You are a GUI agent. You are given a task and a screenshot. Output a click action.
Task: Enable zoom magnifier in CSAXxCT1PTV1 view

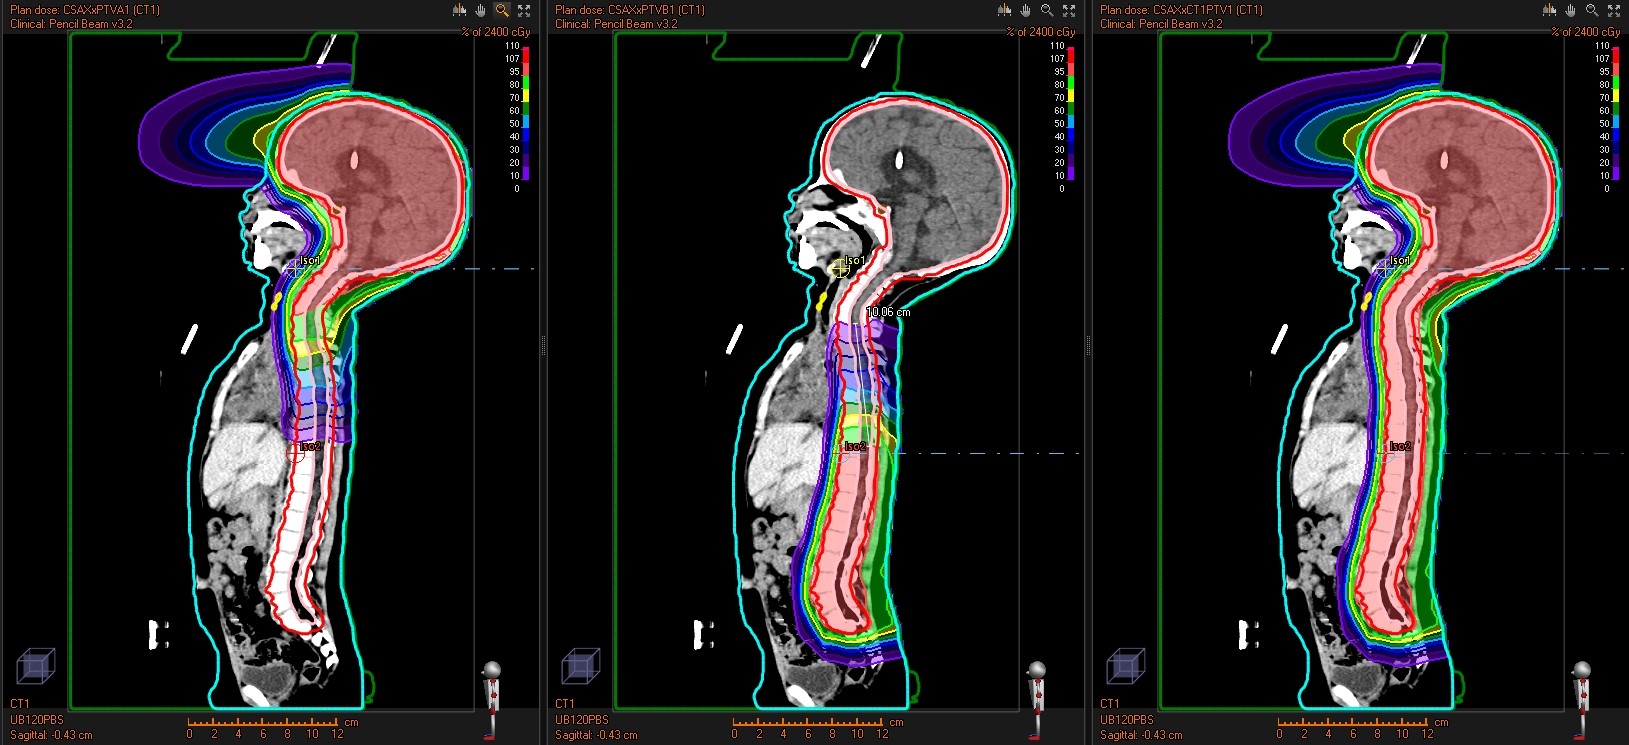click(x=1592, y=10)
